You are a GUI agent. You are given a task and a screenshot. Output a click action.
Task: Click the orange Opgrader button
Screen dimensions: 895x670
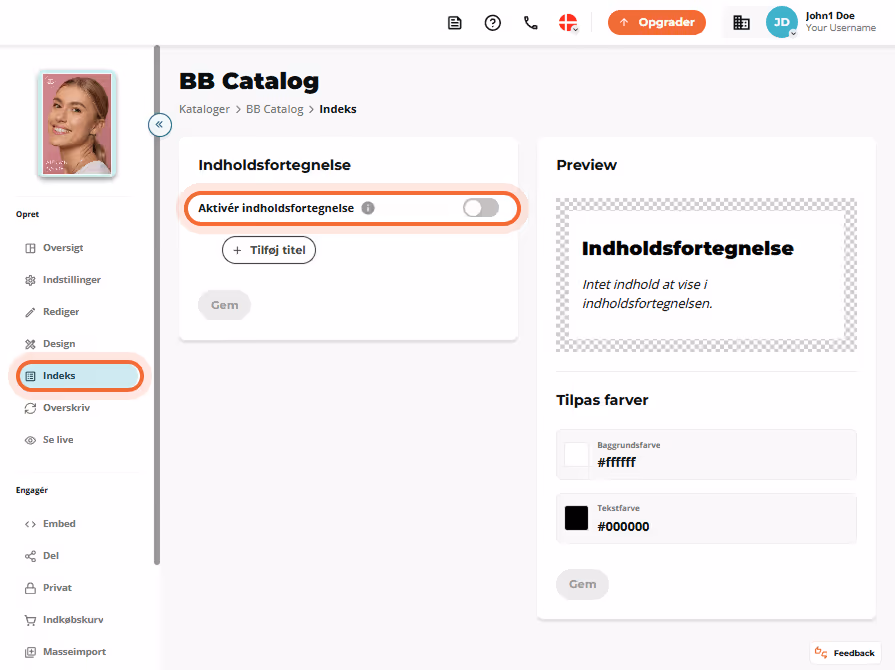pyautogui.click(x=656, y=22)
